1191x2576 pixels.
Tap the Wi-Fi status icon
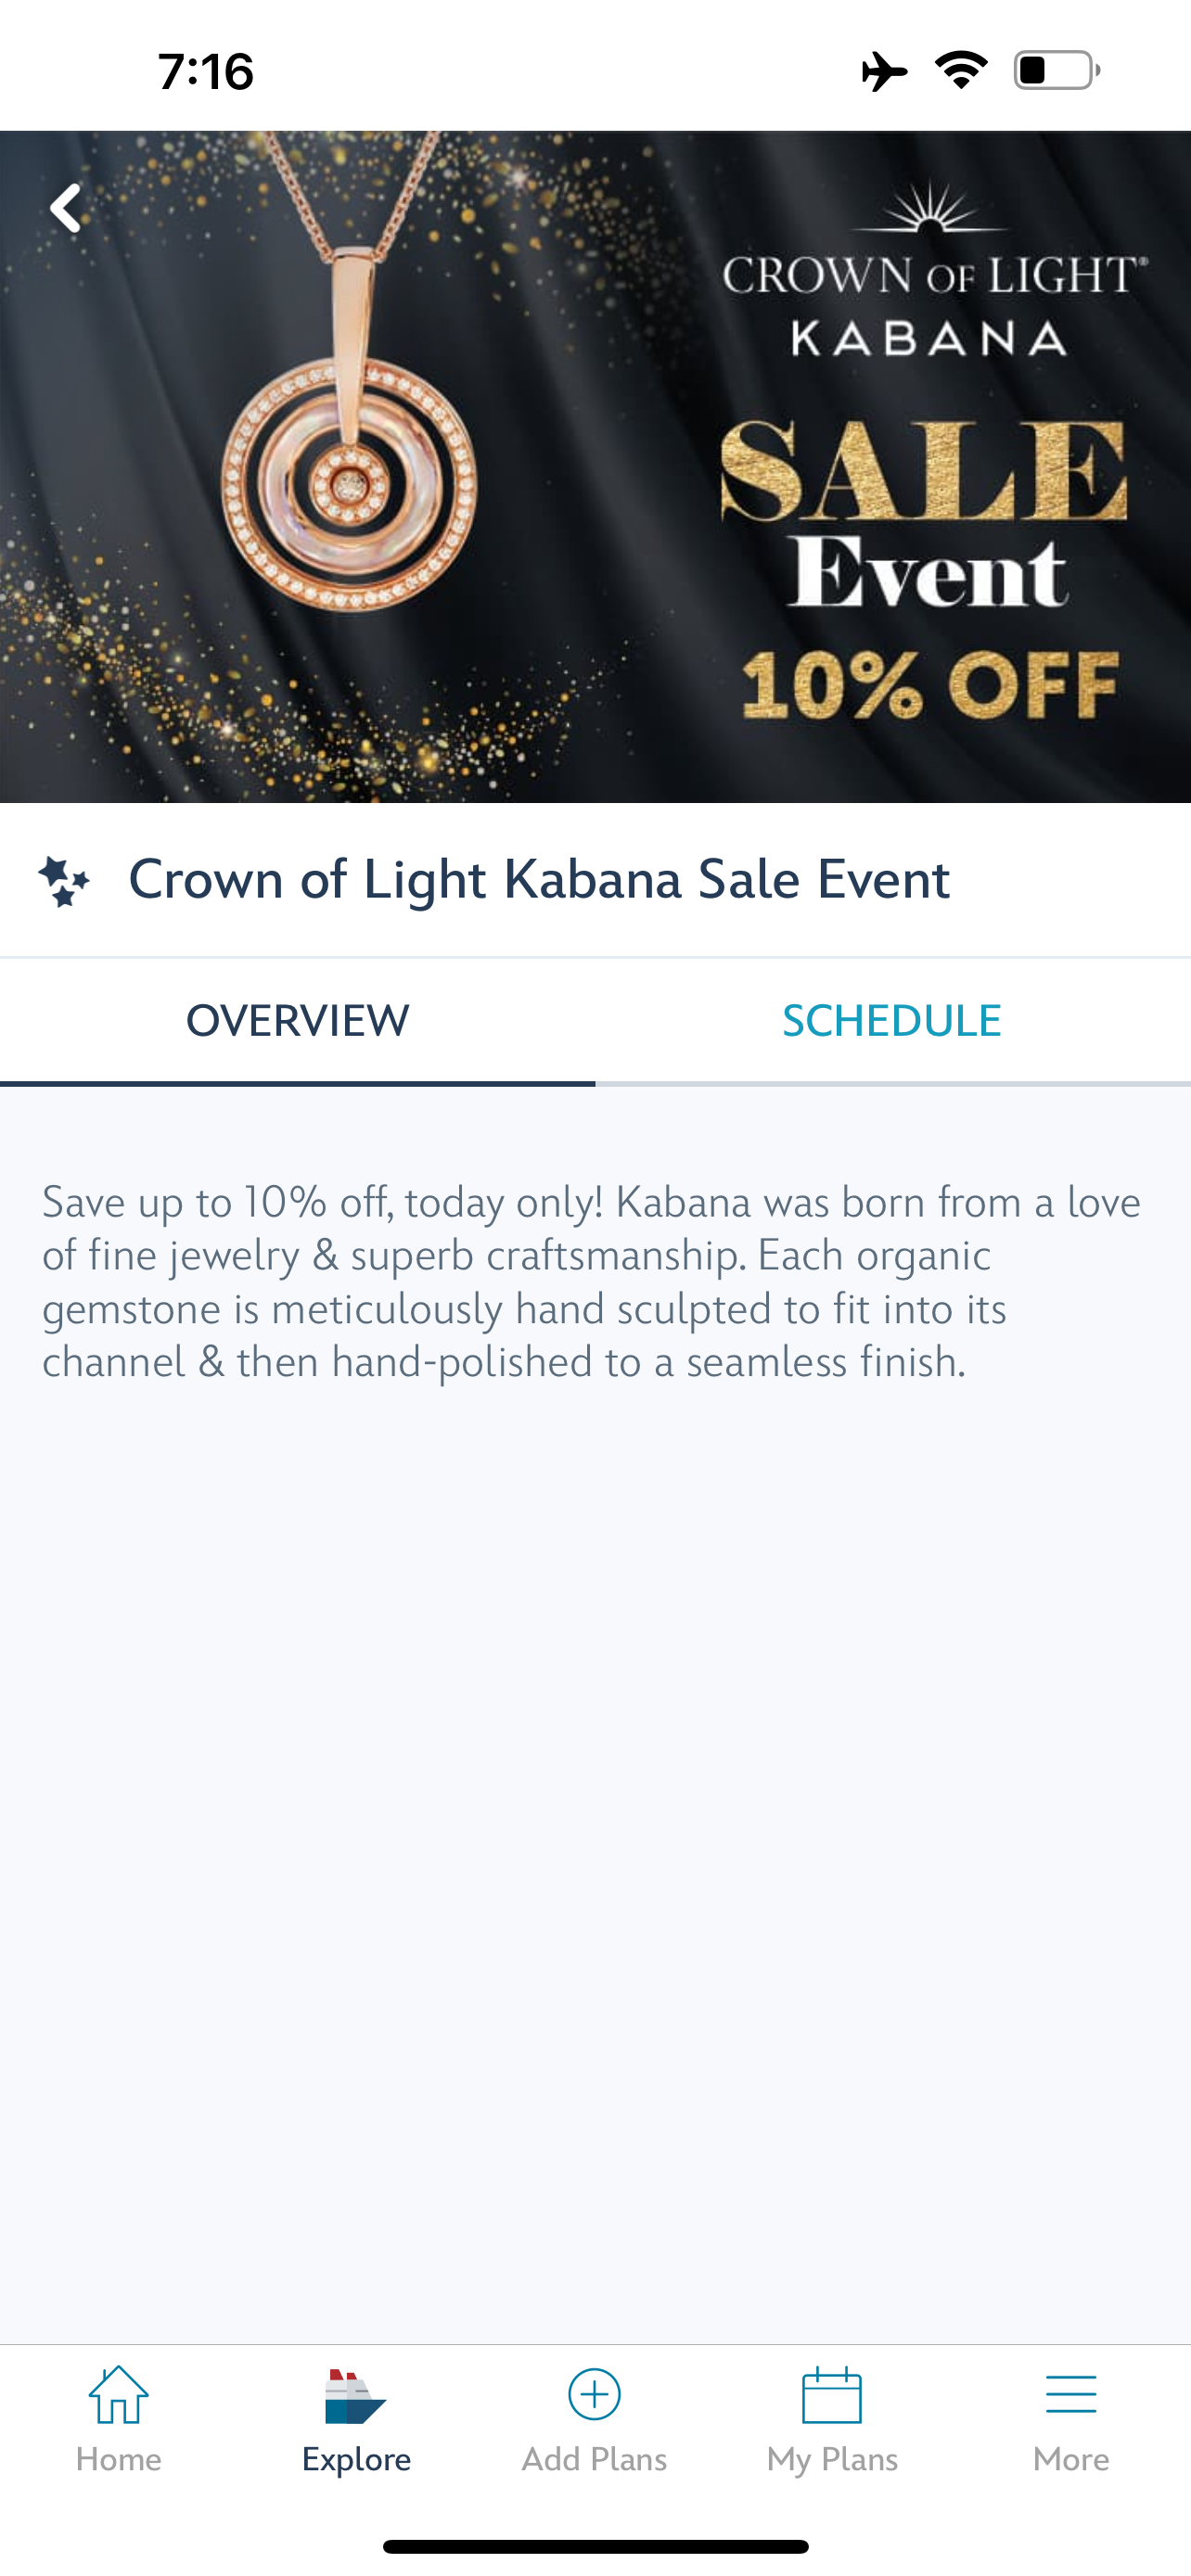click(961, 70)
